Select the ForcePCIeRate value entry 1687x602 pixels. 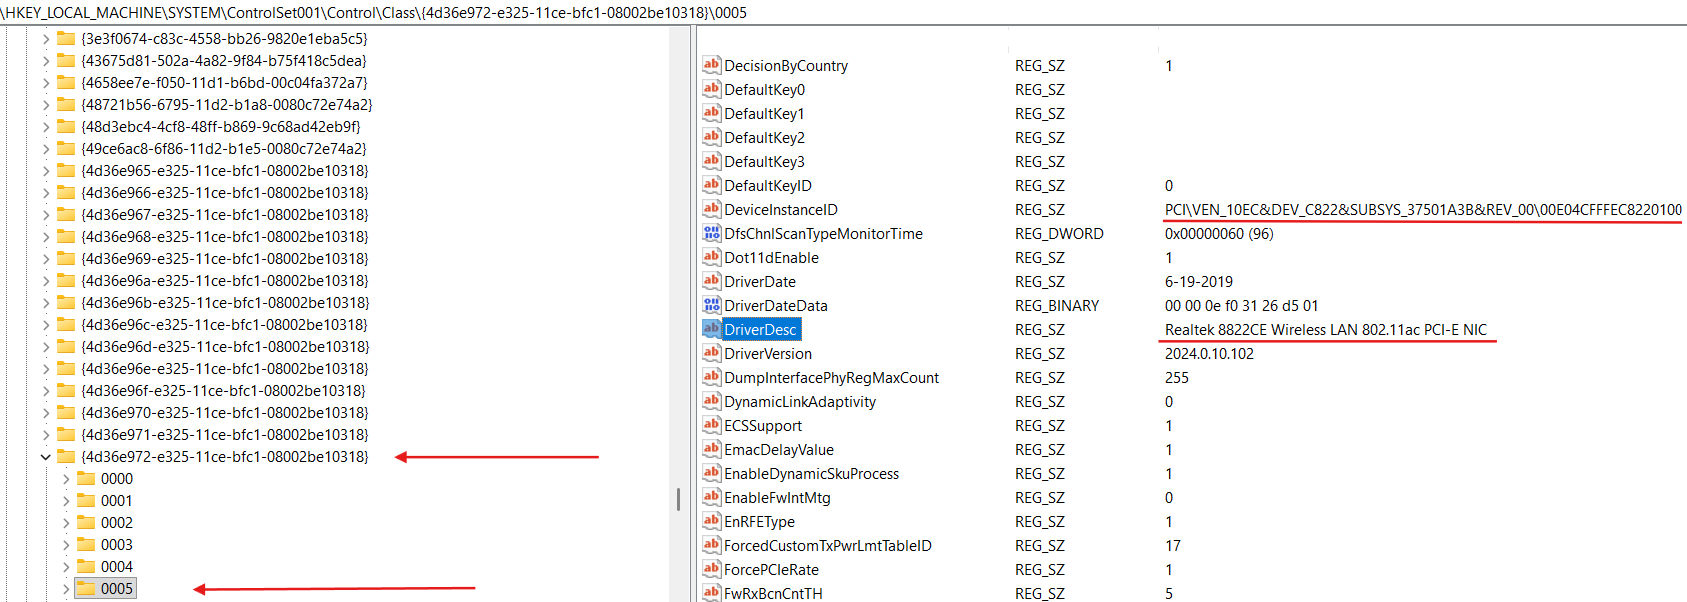(x=771, y=570)
